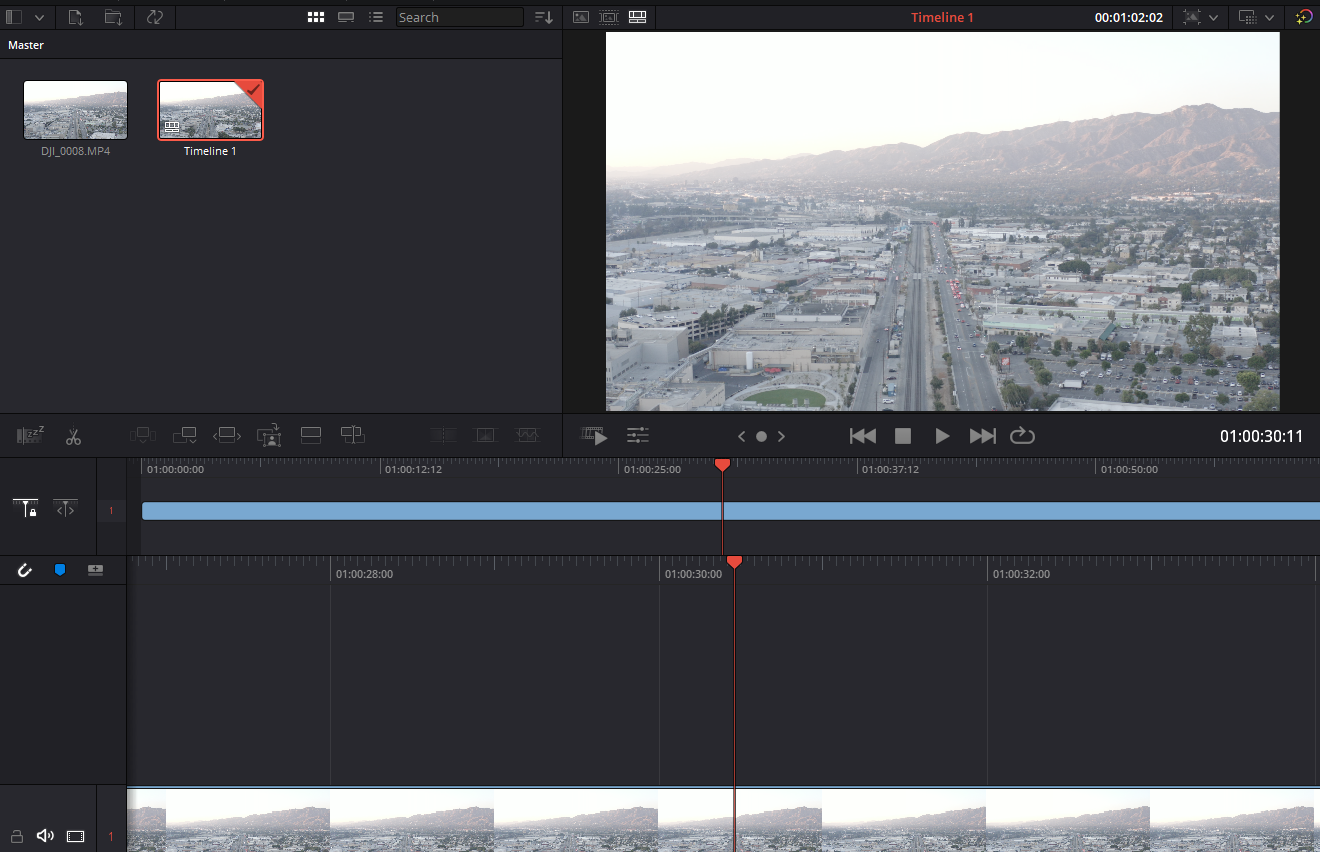
Task: Click the Add Track icon
Action: point(95,569)
